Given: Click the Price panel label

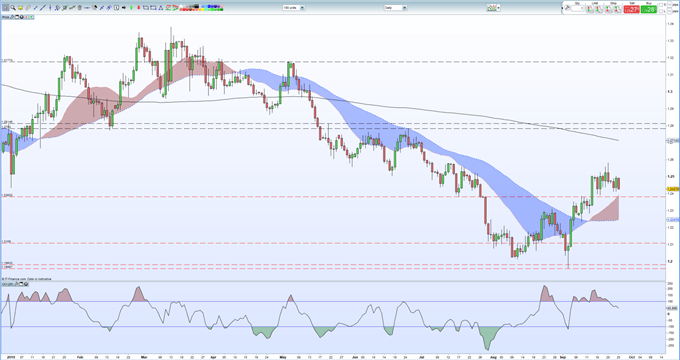Looking at the screenshot, I should (5, 17).
